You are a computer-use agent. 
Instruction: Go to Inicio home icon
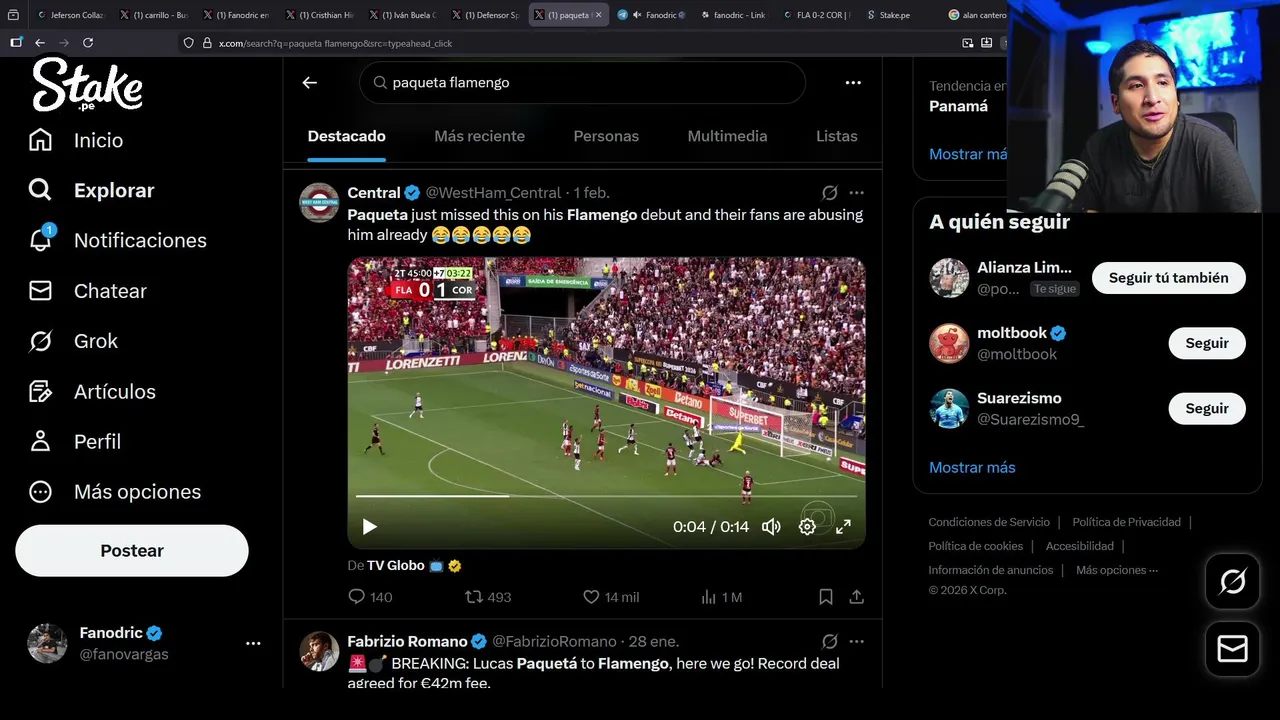pos(40,140)
